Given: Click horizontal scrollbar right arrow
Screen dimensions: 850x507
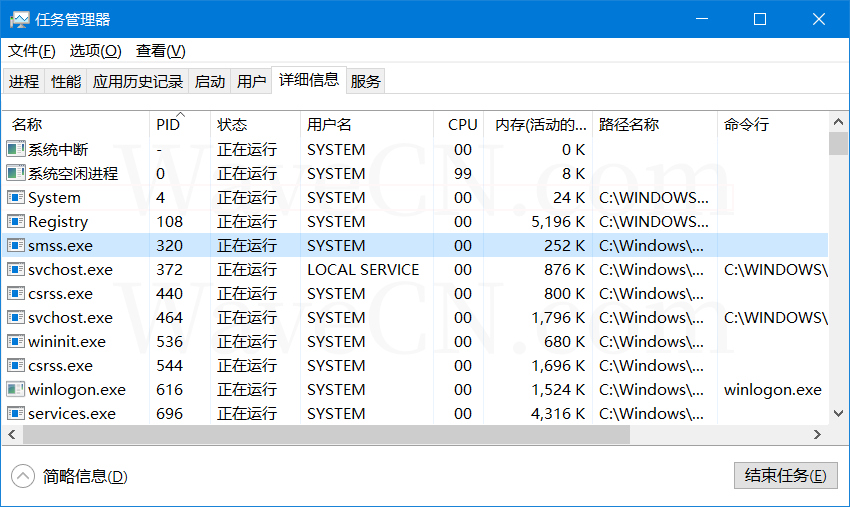Looking at the screenshot, I should coord(817,434).
